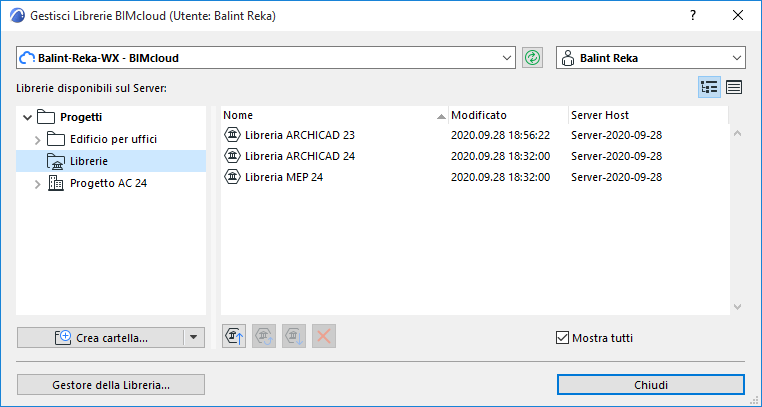The width and height of the screenshot is (762, 407).
Task: Open the Crea cartella dropdown arrow
Action: coord(193,338)
